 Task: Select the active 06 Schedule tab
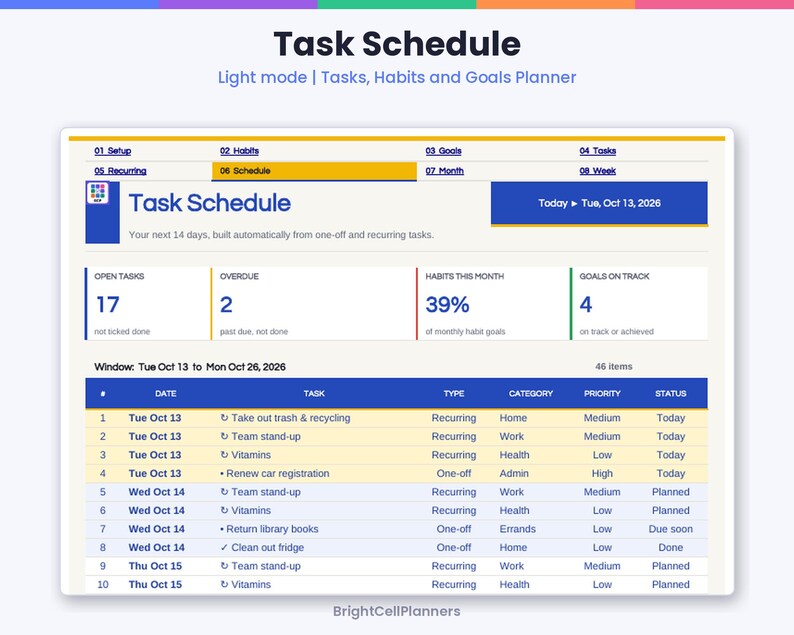[x=314, y=171]
